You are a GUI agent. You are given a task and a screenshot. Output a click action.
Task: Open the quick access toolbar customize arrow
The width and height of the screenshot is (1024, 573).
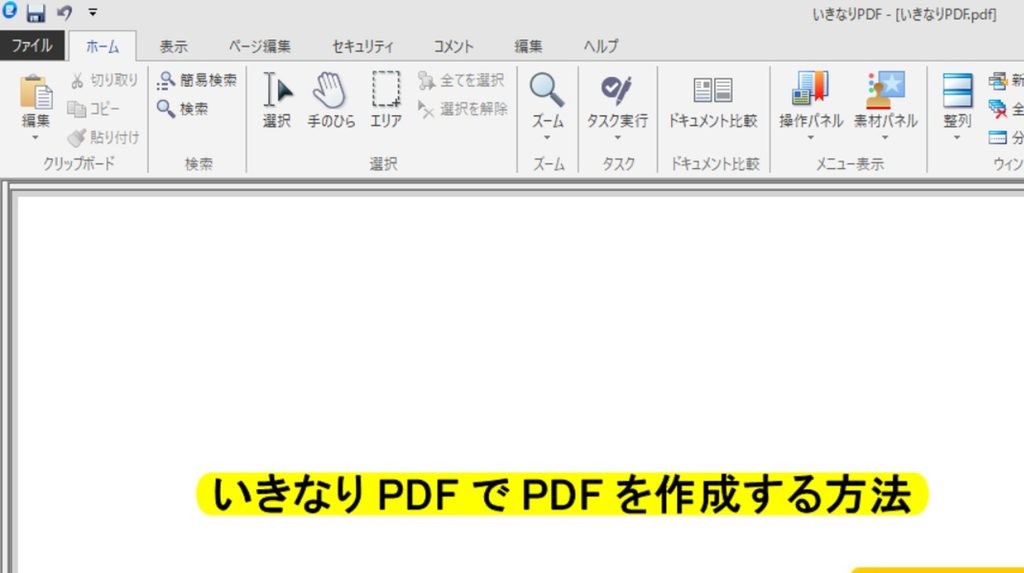click(93, 12)
